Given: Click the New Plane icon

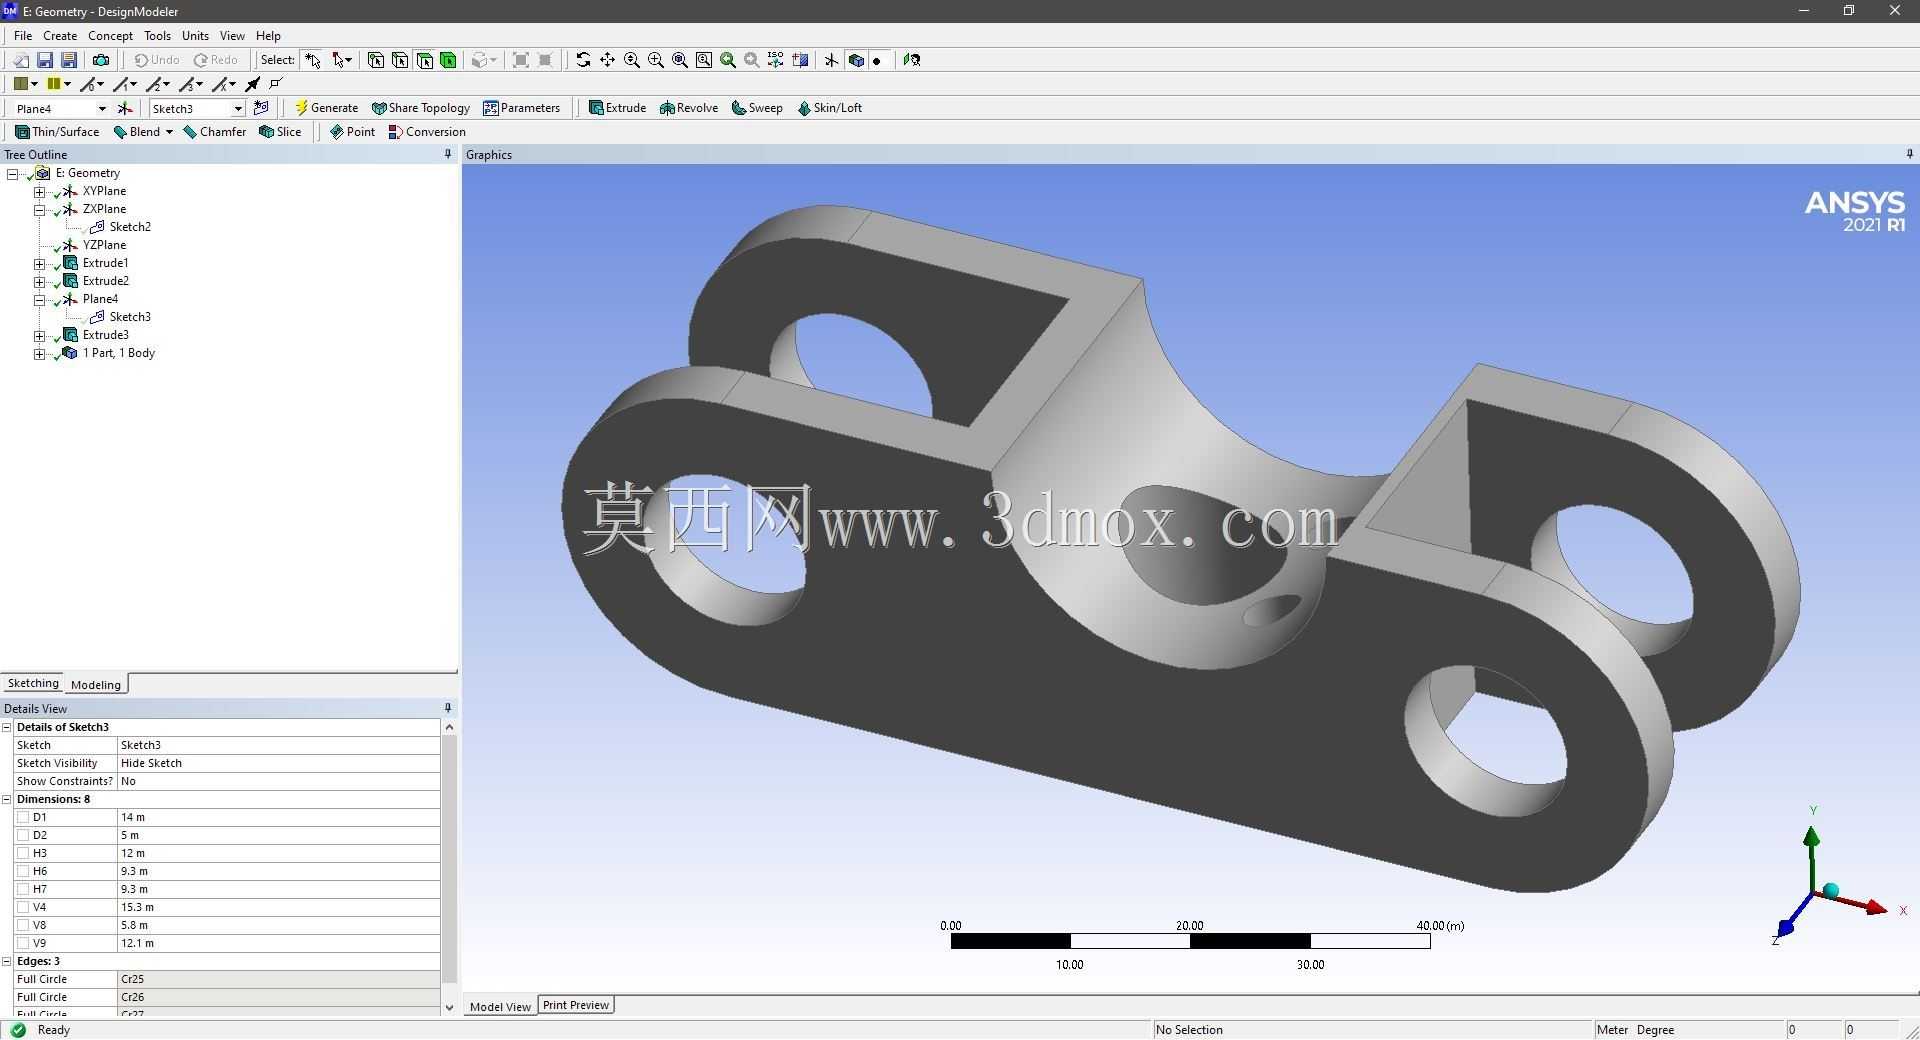Looking at the screenshot, I should [125, 108].
